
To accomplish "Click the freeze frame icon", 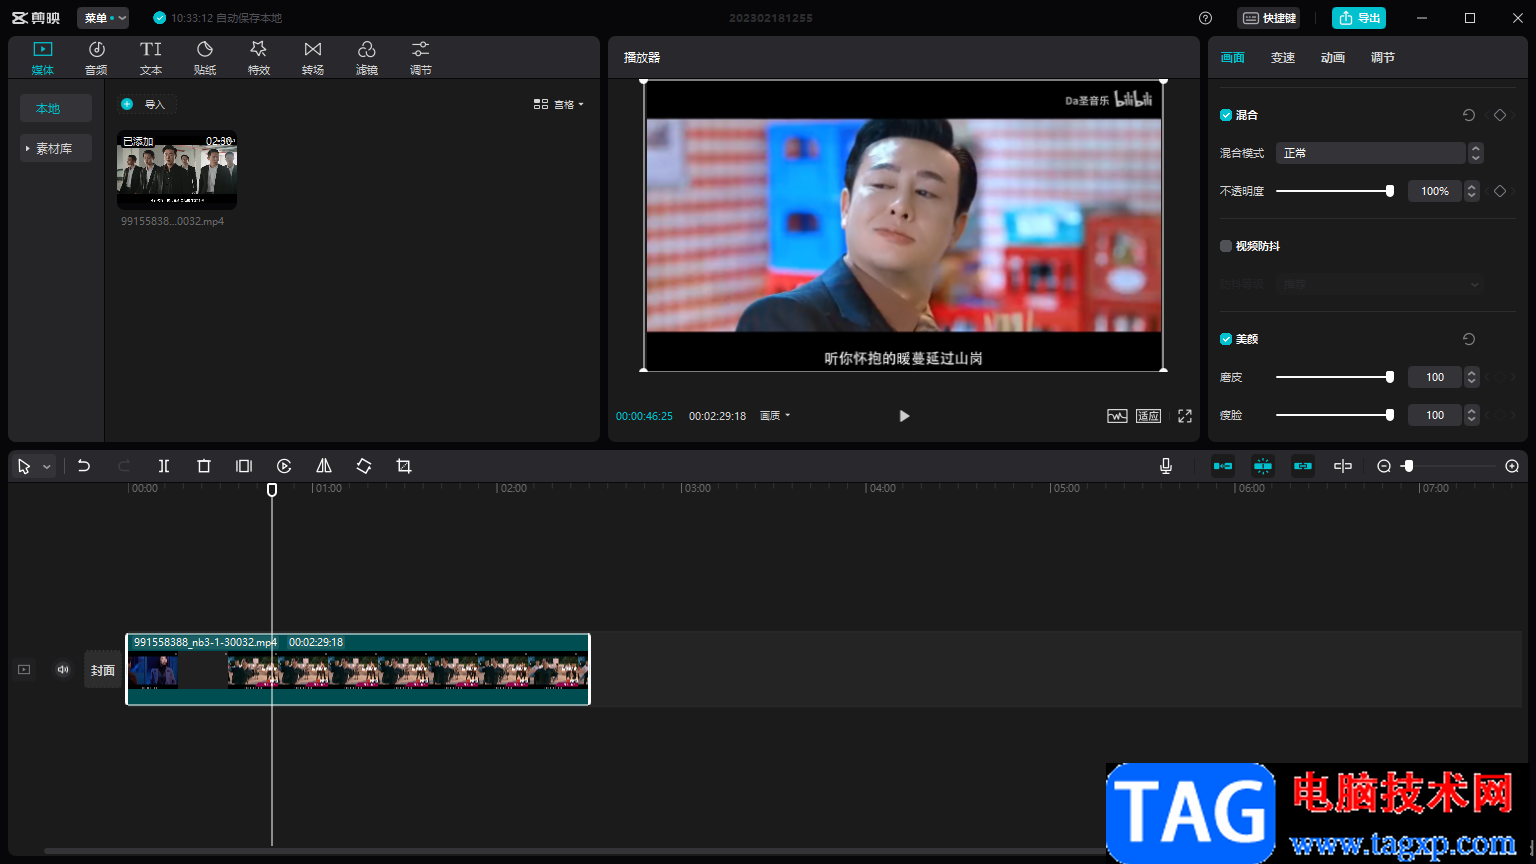I will click(x=244, y=466).
